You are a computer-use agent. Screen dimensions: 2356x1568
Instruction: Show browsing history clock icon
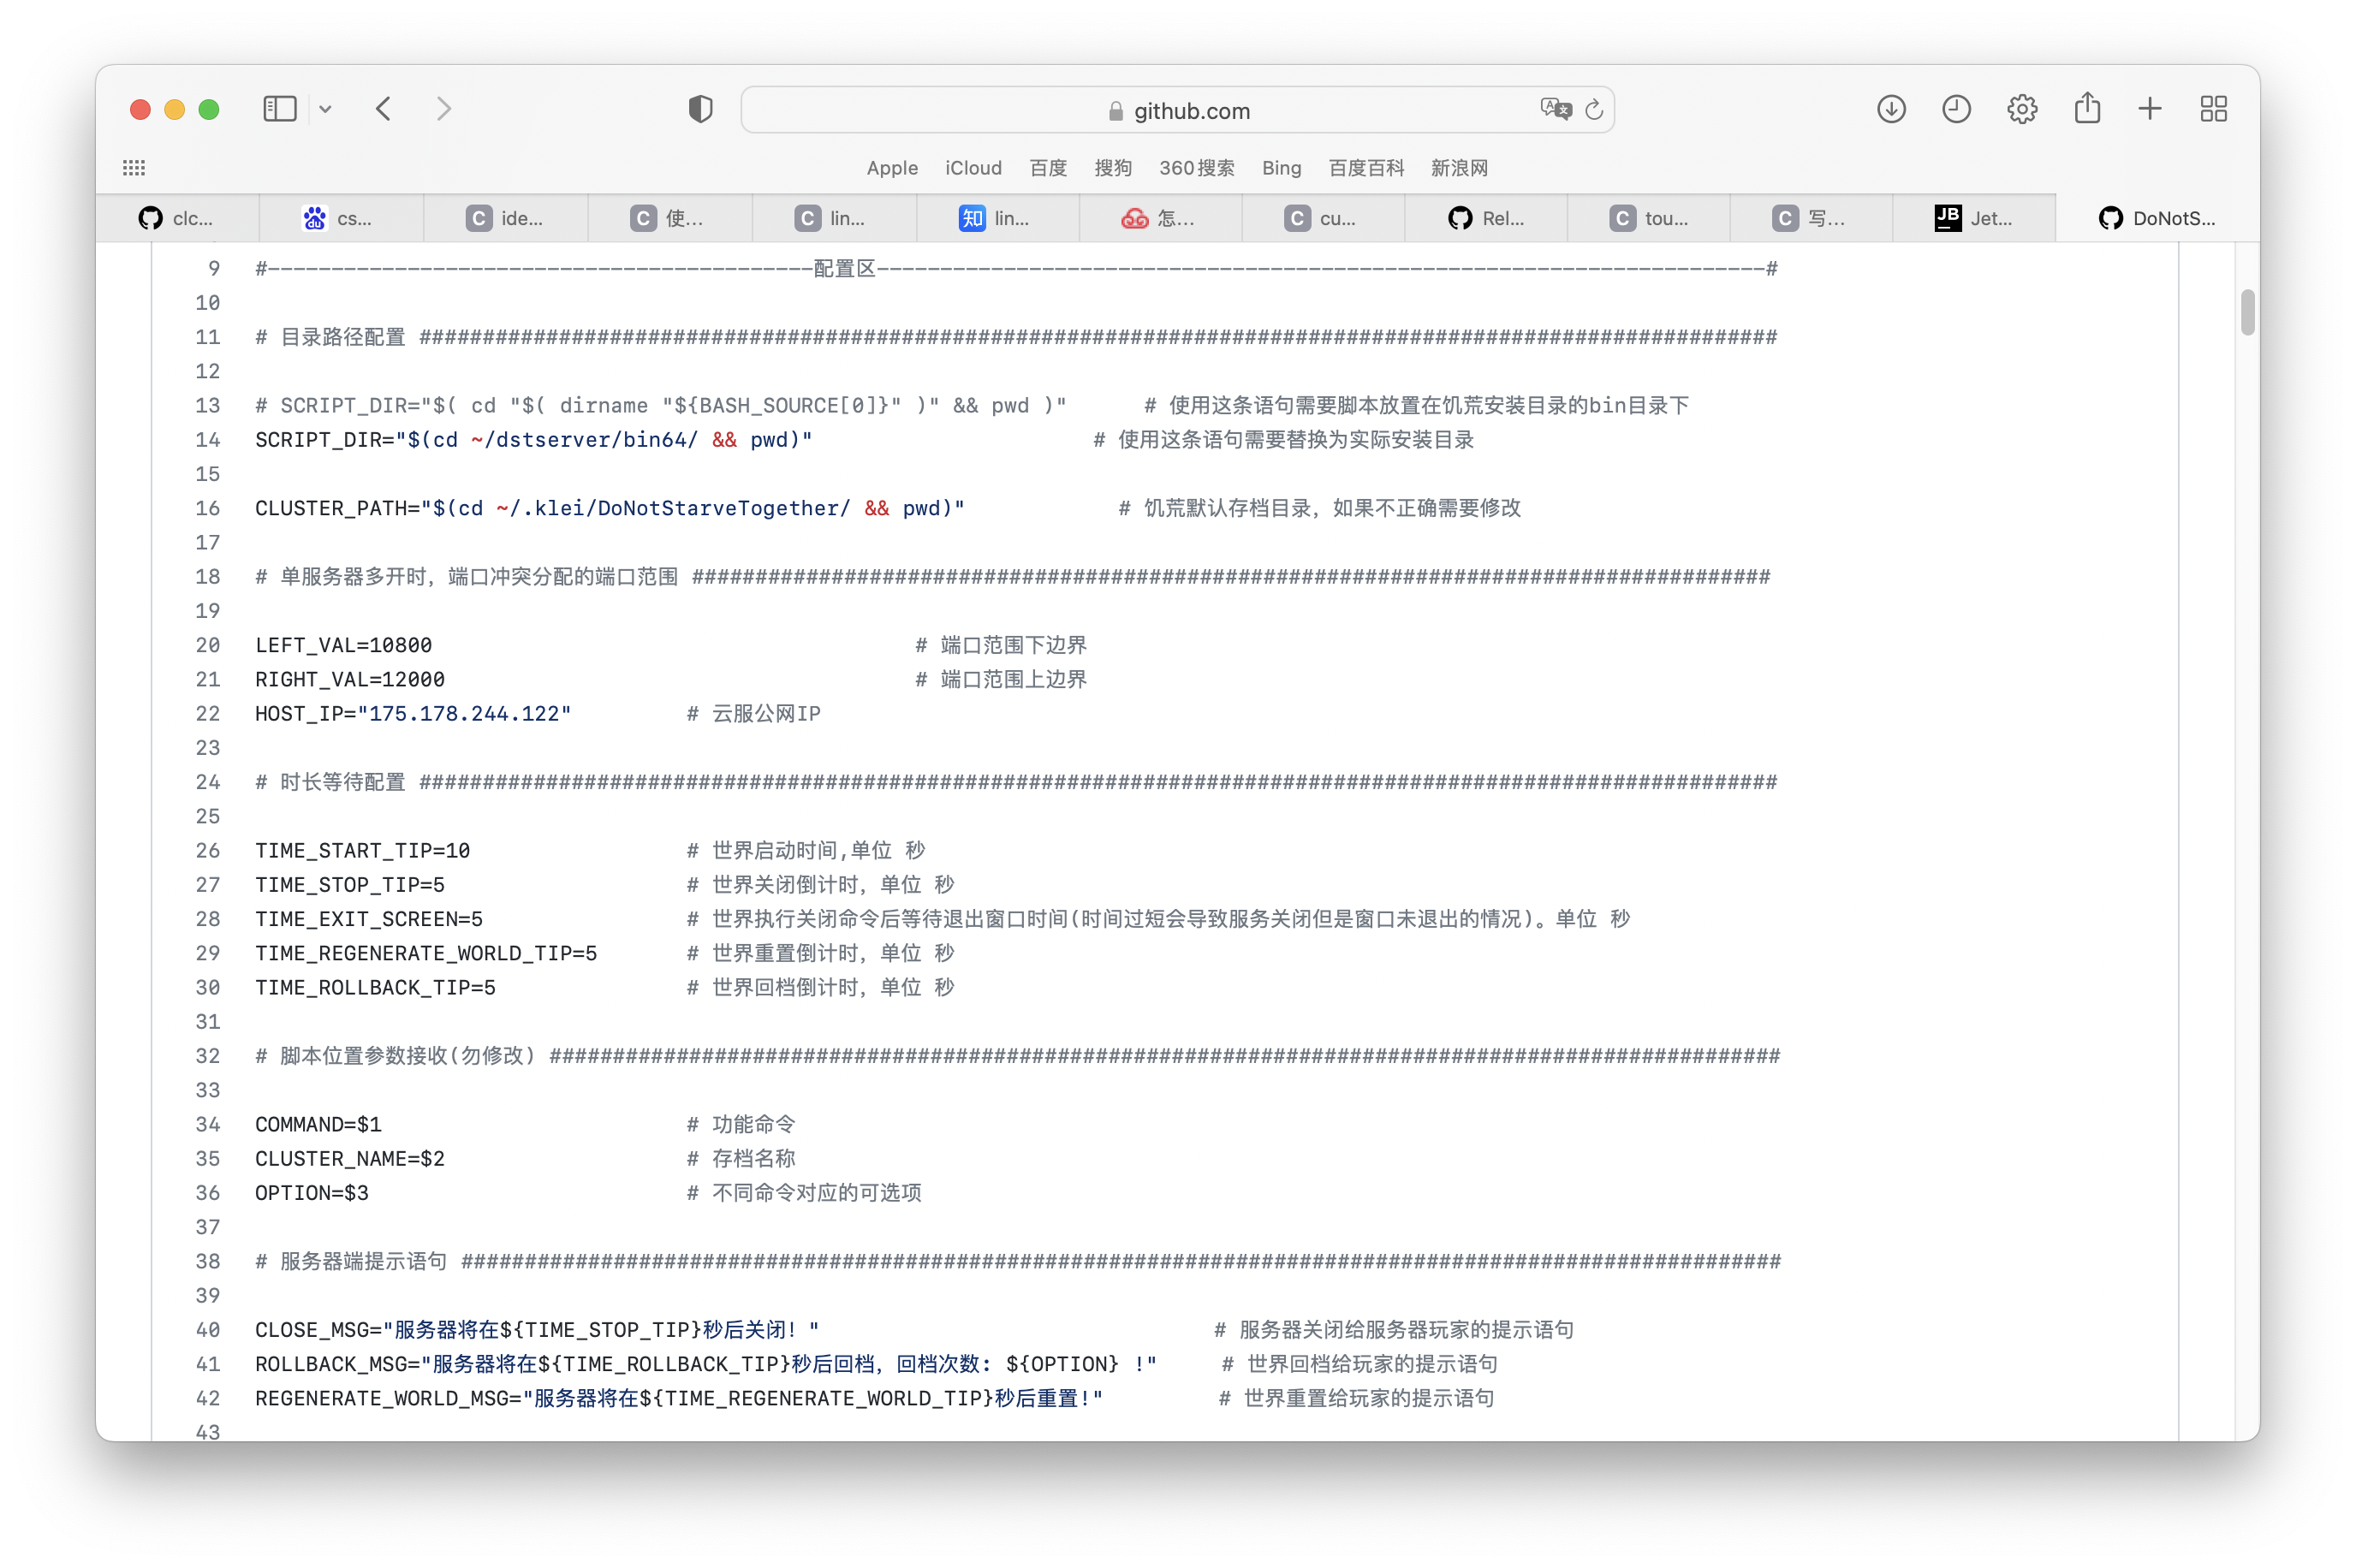tap(1956, 109)
